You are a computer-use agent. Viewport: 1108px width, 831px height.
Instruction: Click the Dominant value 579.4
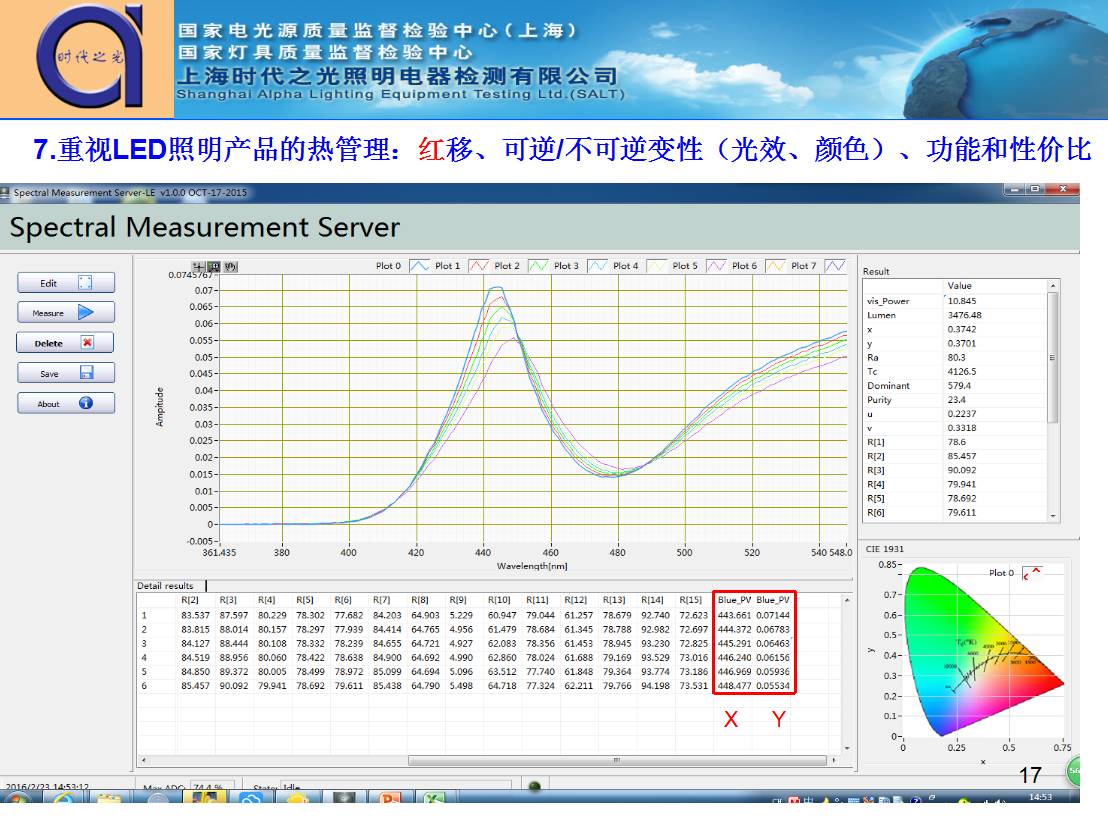pyautogui.click(x=960, y=386)
